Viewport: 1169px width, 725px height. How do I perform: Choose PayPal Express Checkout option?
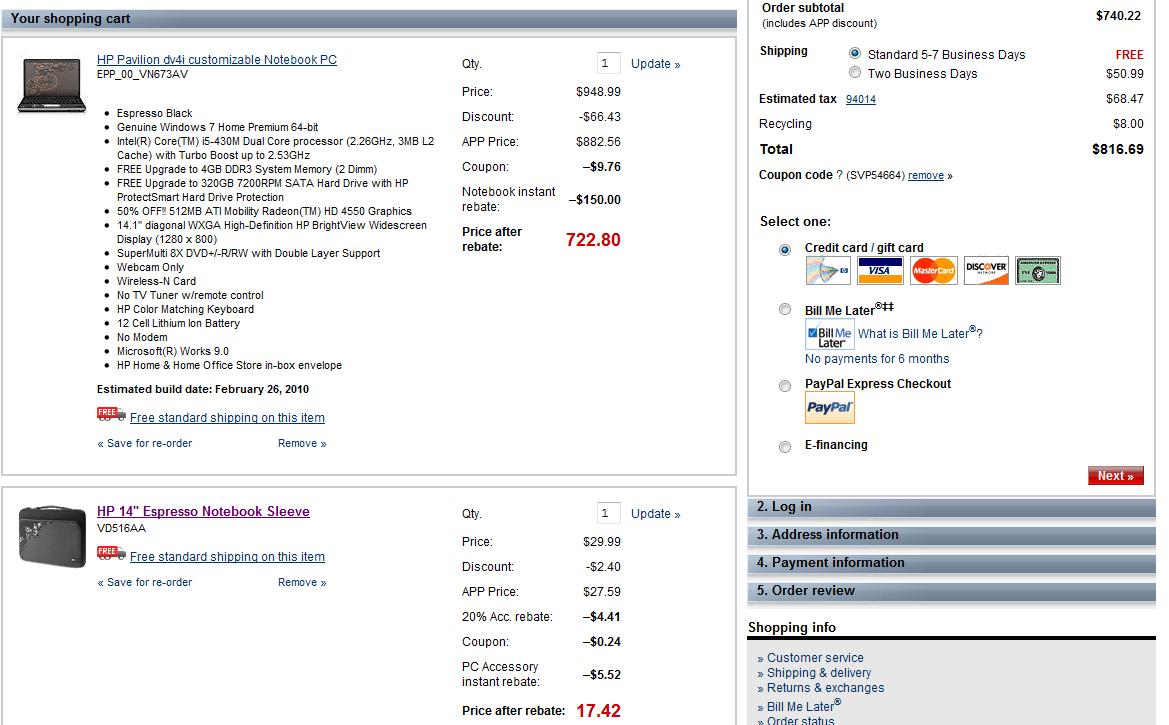click(785, 386)
